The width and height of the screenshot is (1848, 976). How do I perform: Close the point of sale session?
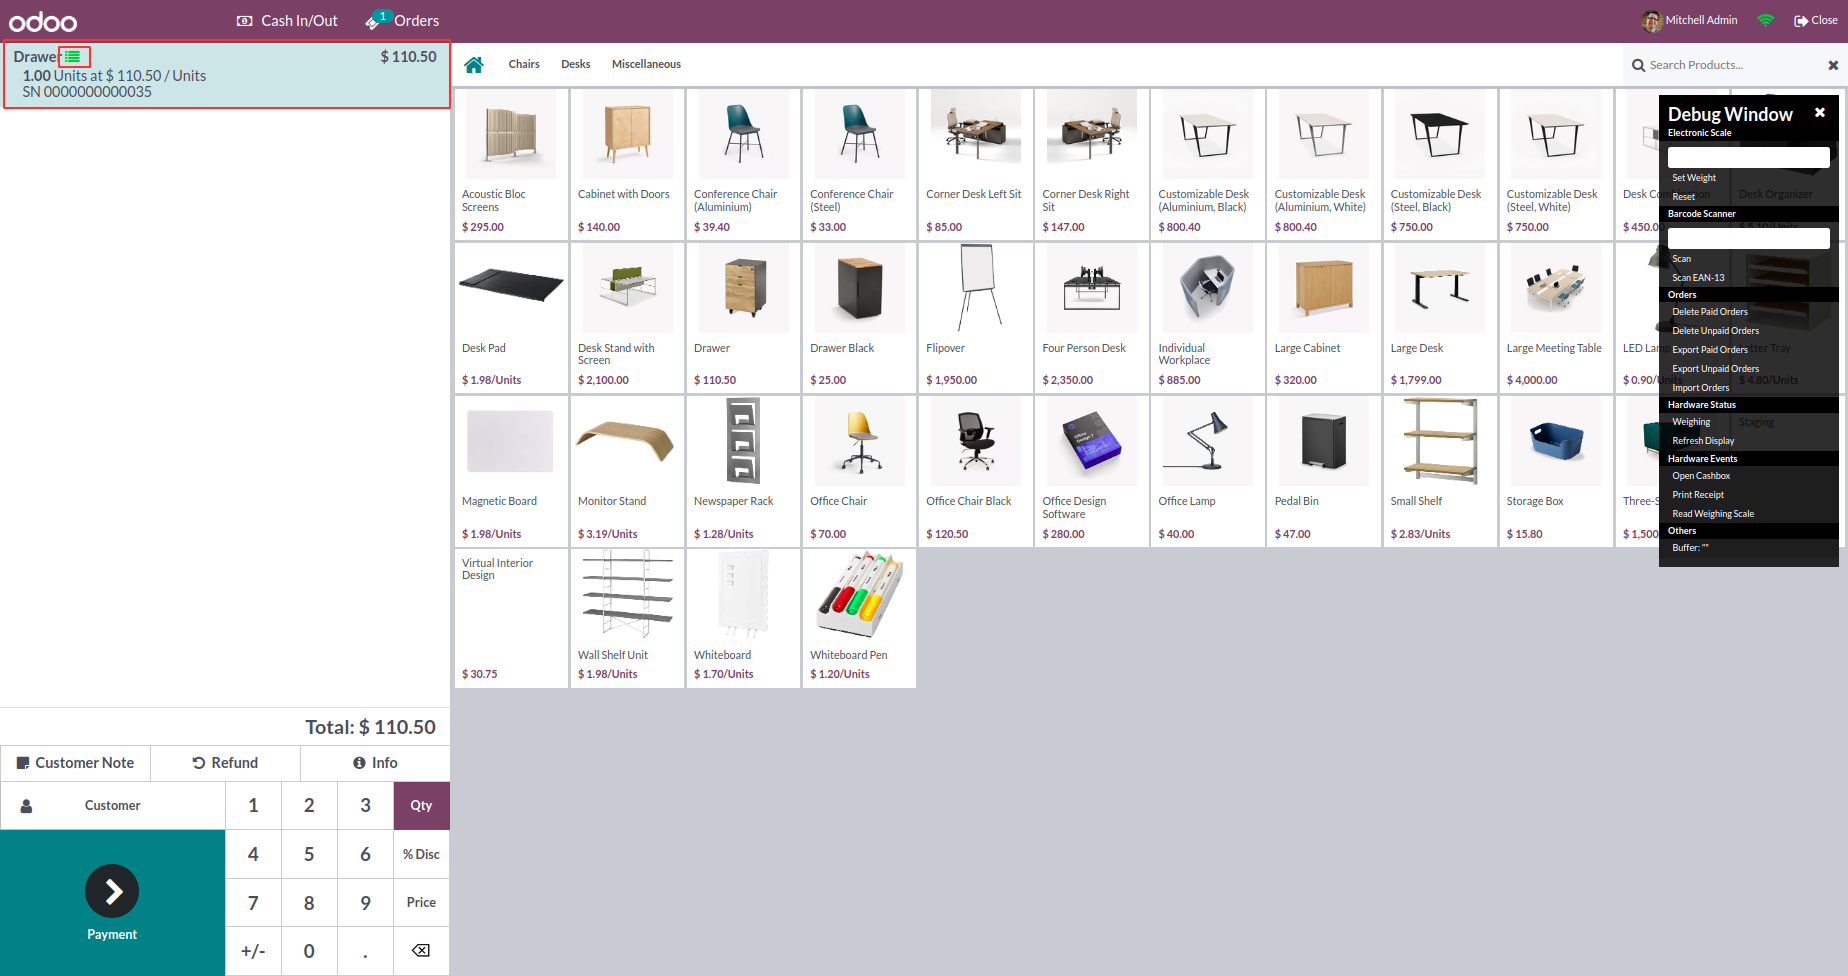[1815, 20]
